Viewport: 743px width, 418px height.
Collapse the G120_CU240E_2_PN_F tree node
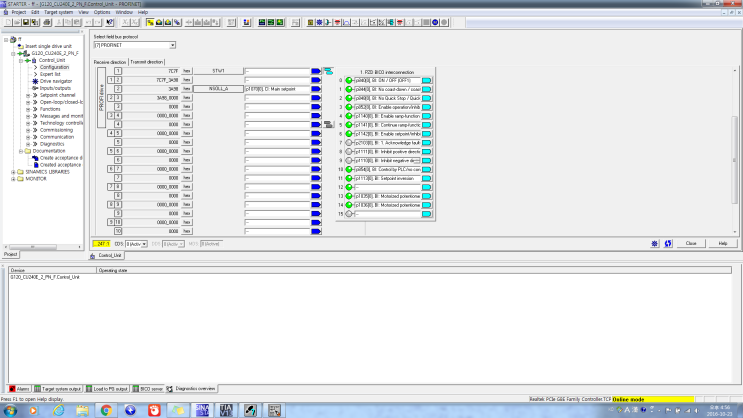click(x=13, y=54)
